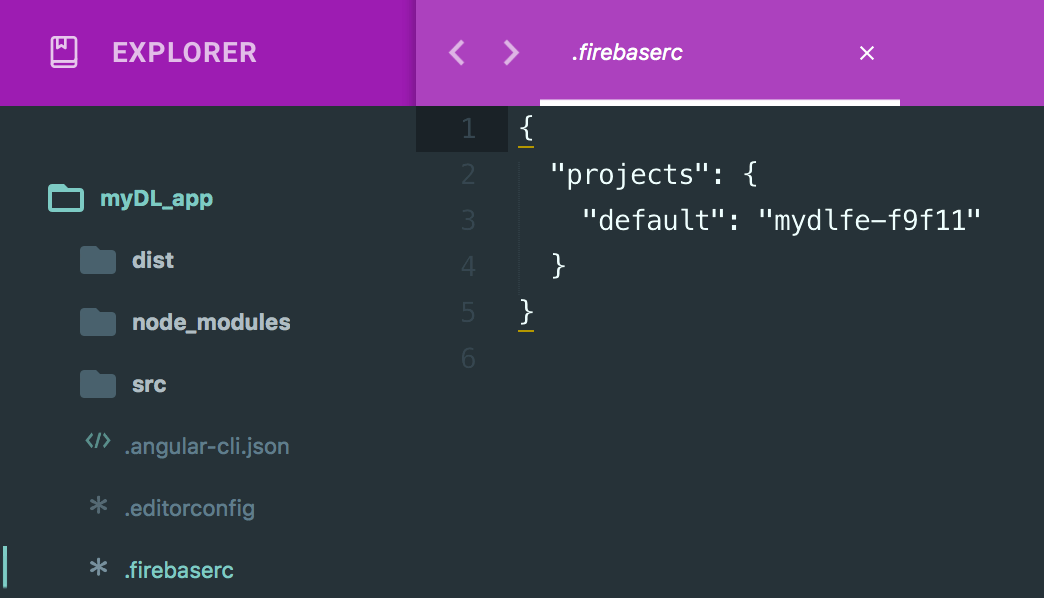Click the dist folder icon
Viewport: 1044px width, 598px height.
pyautogui.click(x=98, y=260)
